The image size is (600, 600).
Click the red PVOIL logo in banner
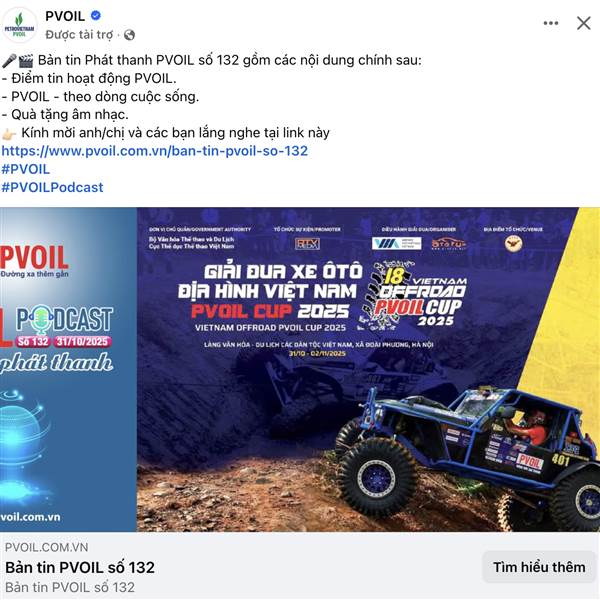pos(34,258)
